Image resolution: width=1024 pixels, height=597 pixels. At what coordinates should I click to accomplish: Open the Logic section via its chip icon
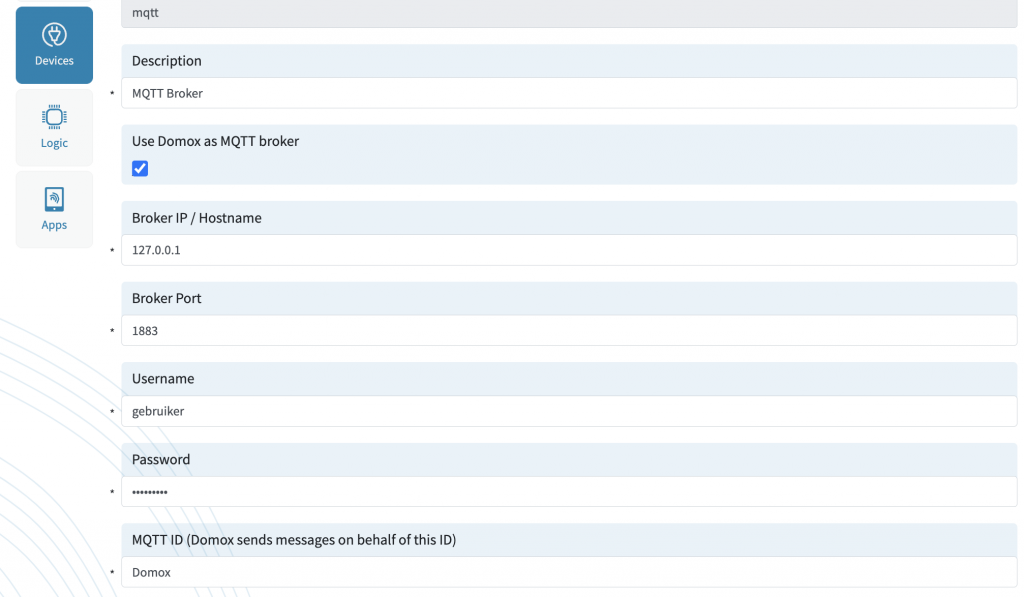pyautogui.click(x=53, y=127)
